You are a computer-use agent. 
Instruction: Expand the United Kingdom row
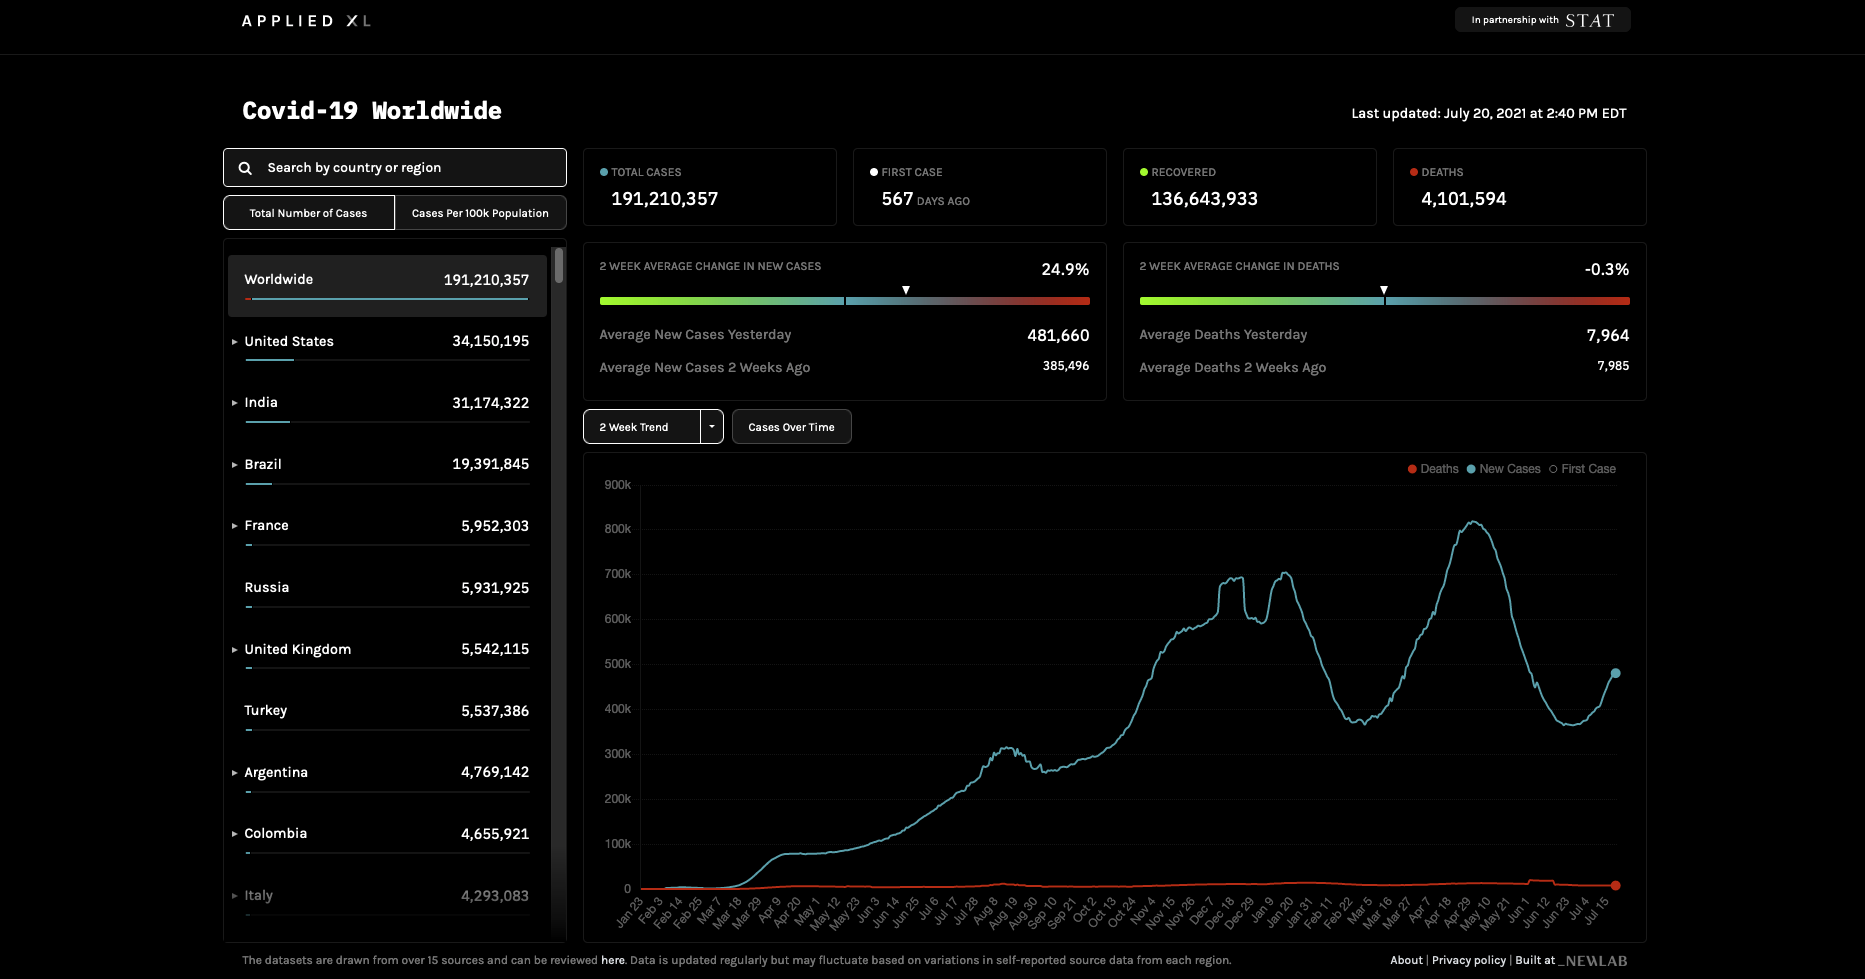click(235, 650)
